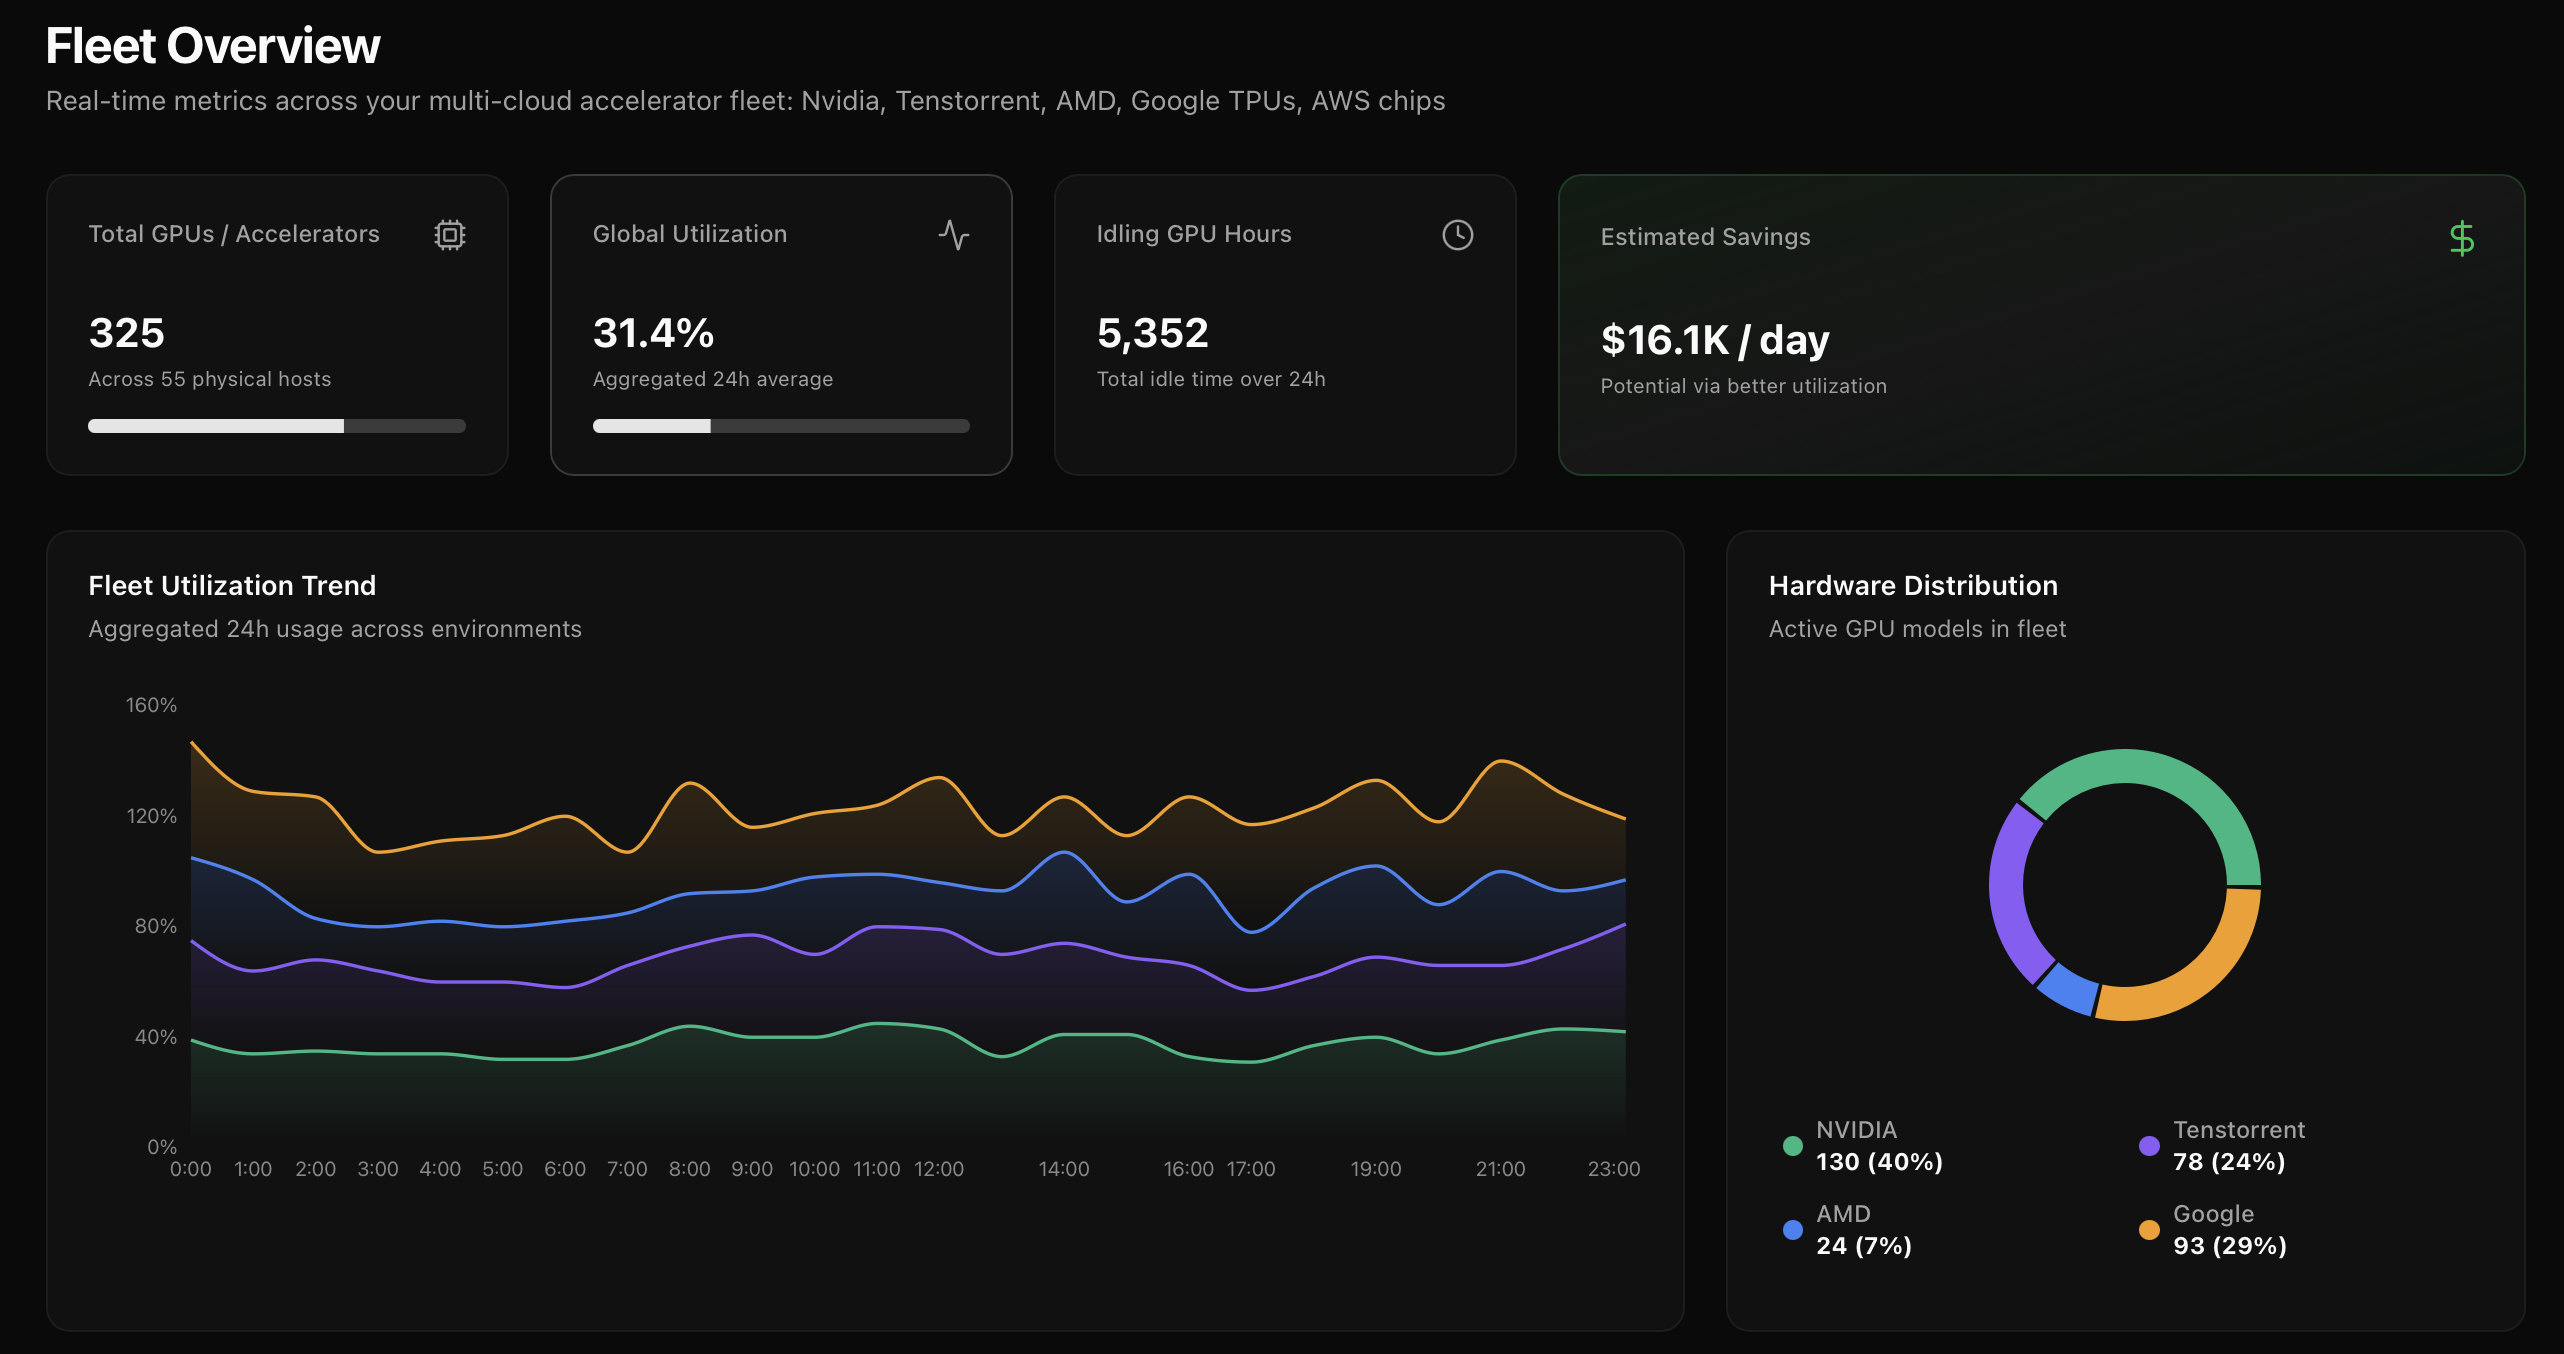Click the Google orange legend dot
Image resolution: width=2564 pixels, height=1354 pixels.
[x=2148, y=1230]
